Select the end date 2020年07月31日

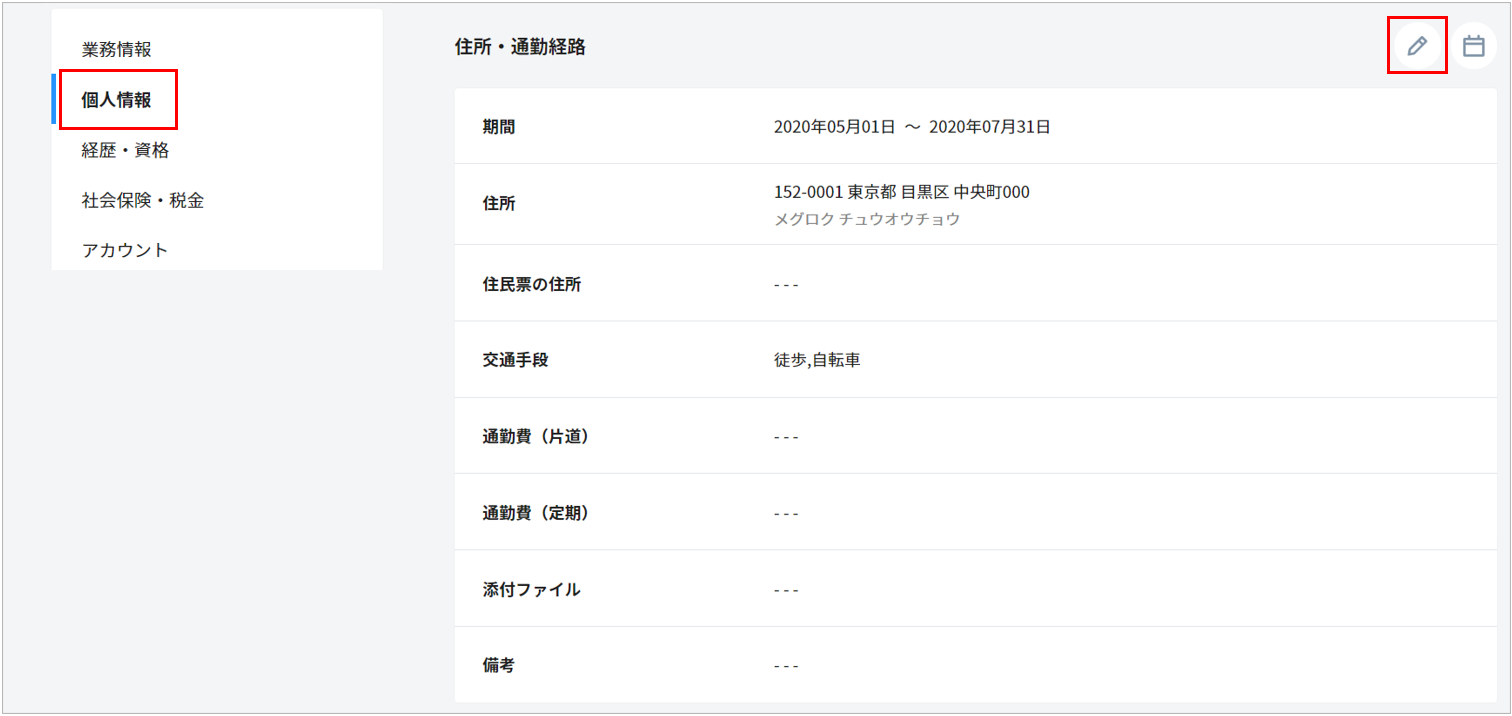click(x=990, y=127)
